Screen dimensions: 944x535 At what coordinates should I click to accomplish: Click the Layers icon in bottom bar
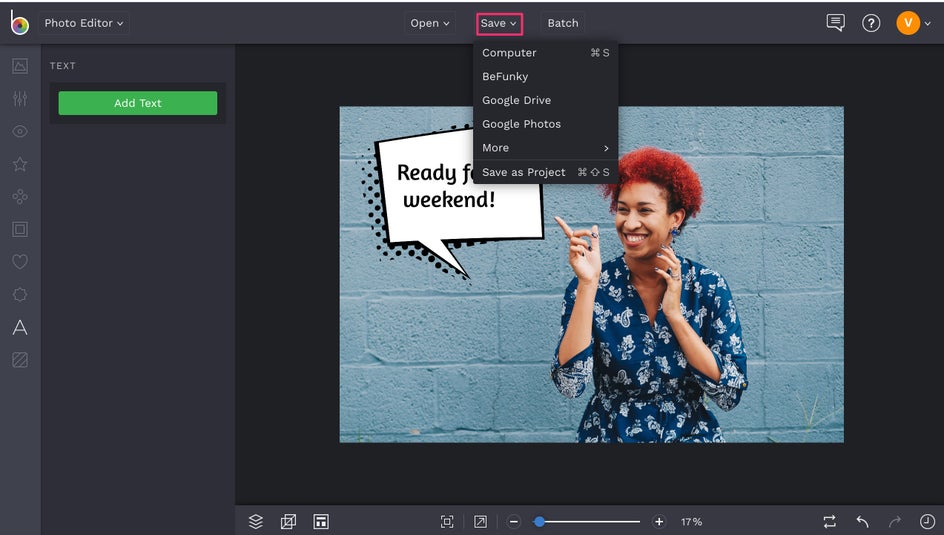coord(256,522)
